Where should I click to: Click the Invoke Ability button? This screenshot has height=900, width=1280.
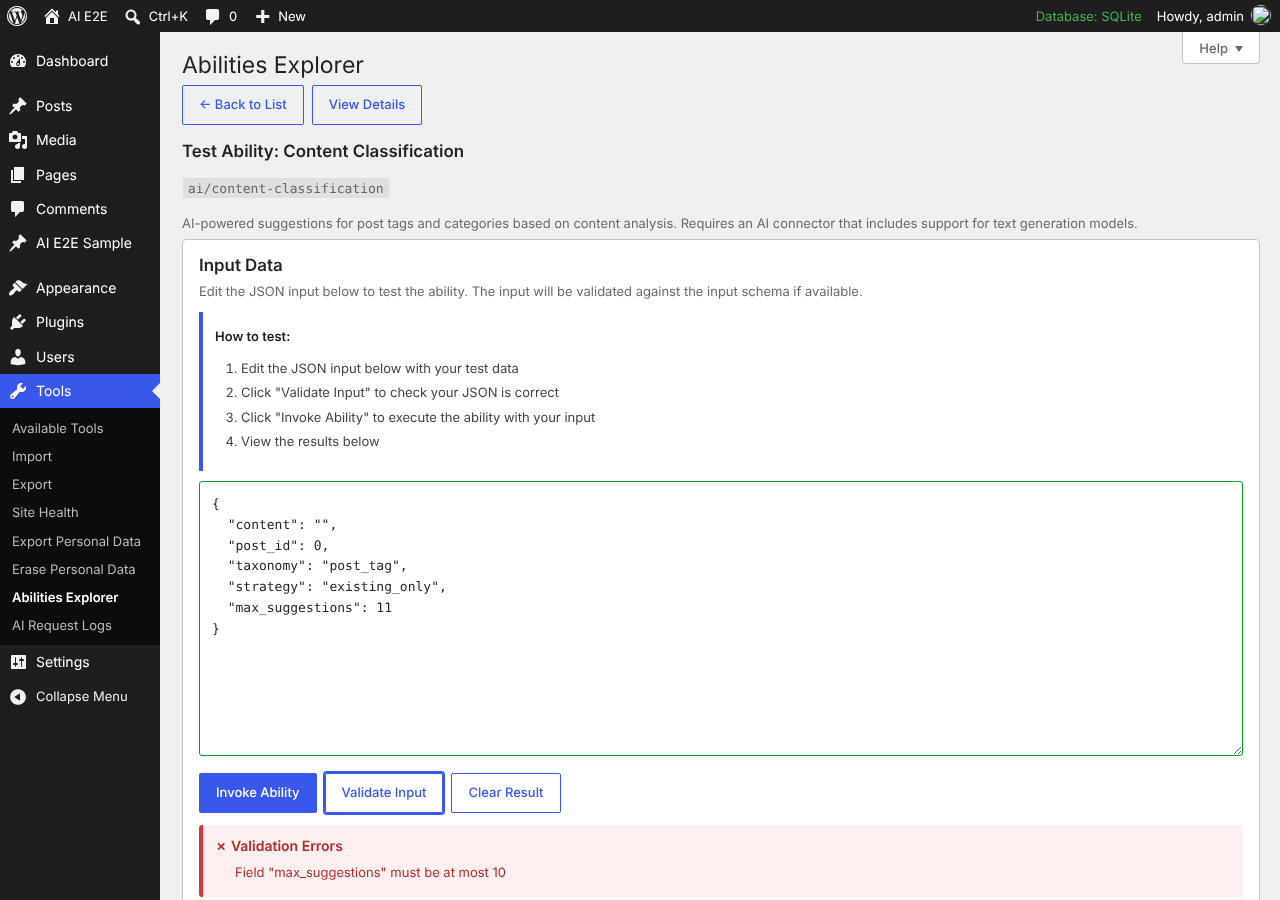[x=258, y=793]
